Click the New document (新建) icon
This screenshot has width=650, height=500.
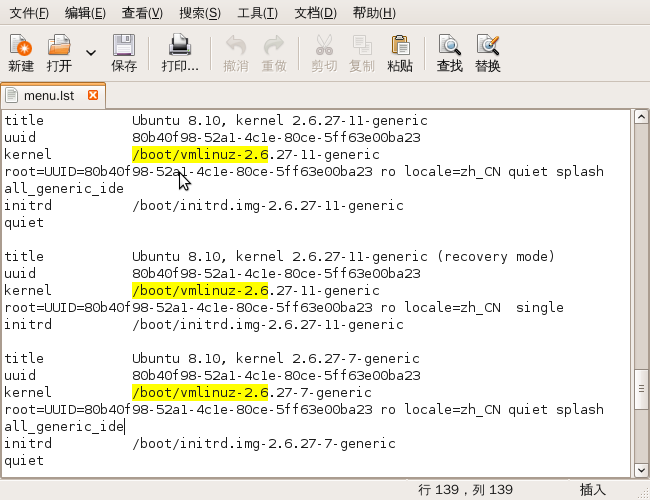coord(21,46)
